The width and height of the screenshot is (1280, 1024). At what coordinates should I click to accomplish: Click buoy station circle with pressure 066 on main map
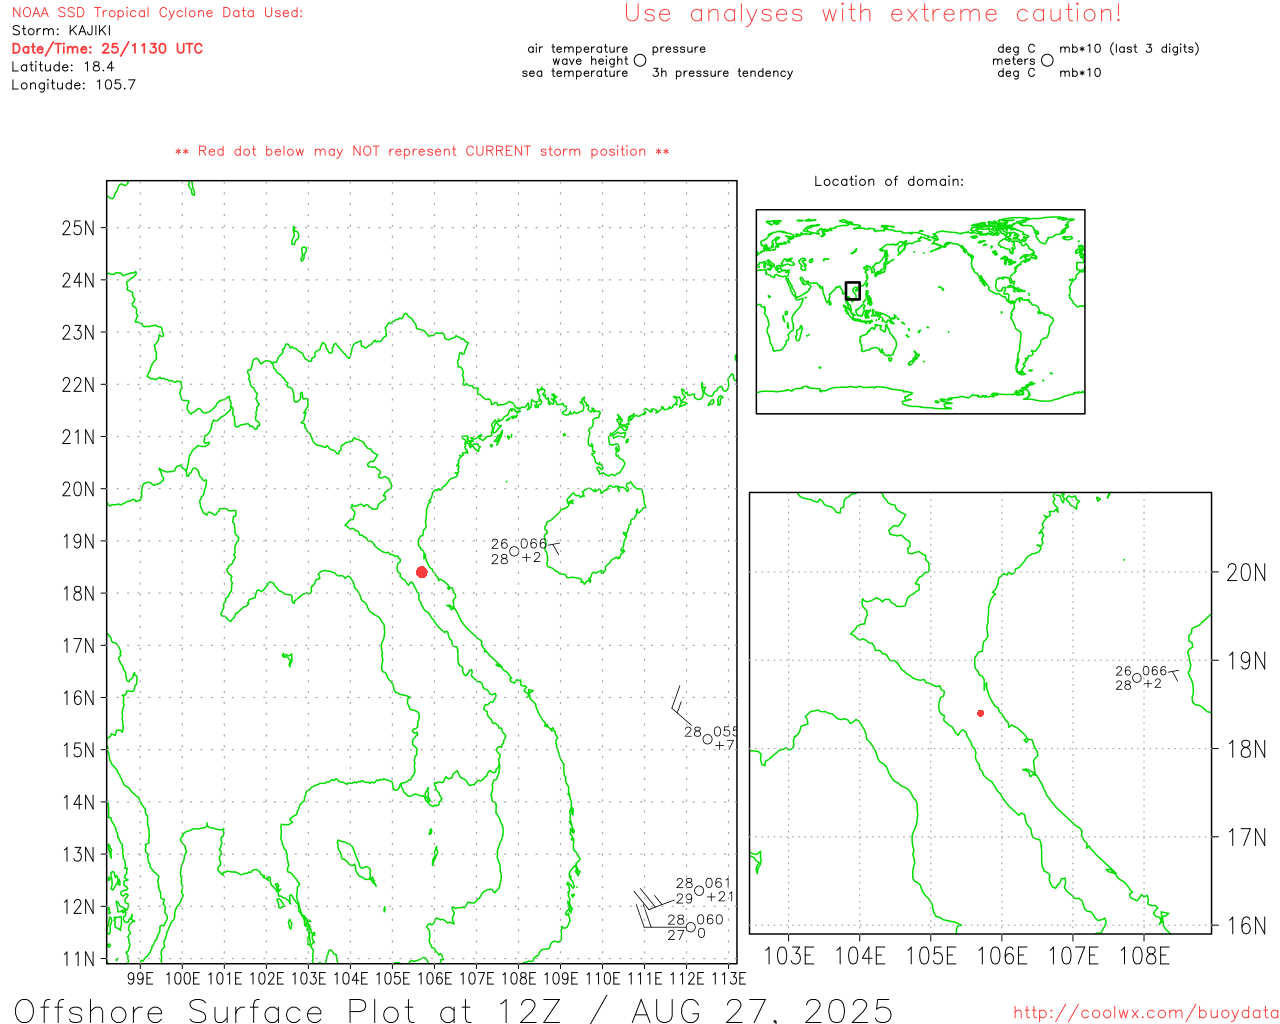pyautogui.click(x=514, y=551)
